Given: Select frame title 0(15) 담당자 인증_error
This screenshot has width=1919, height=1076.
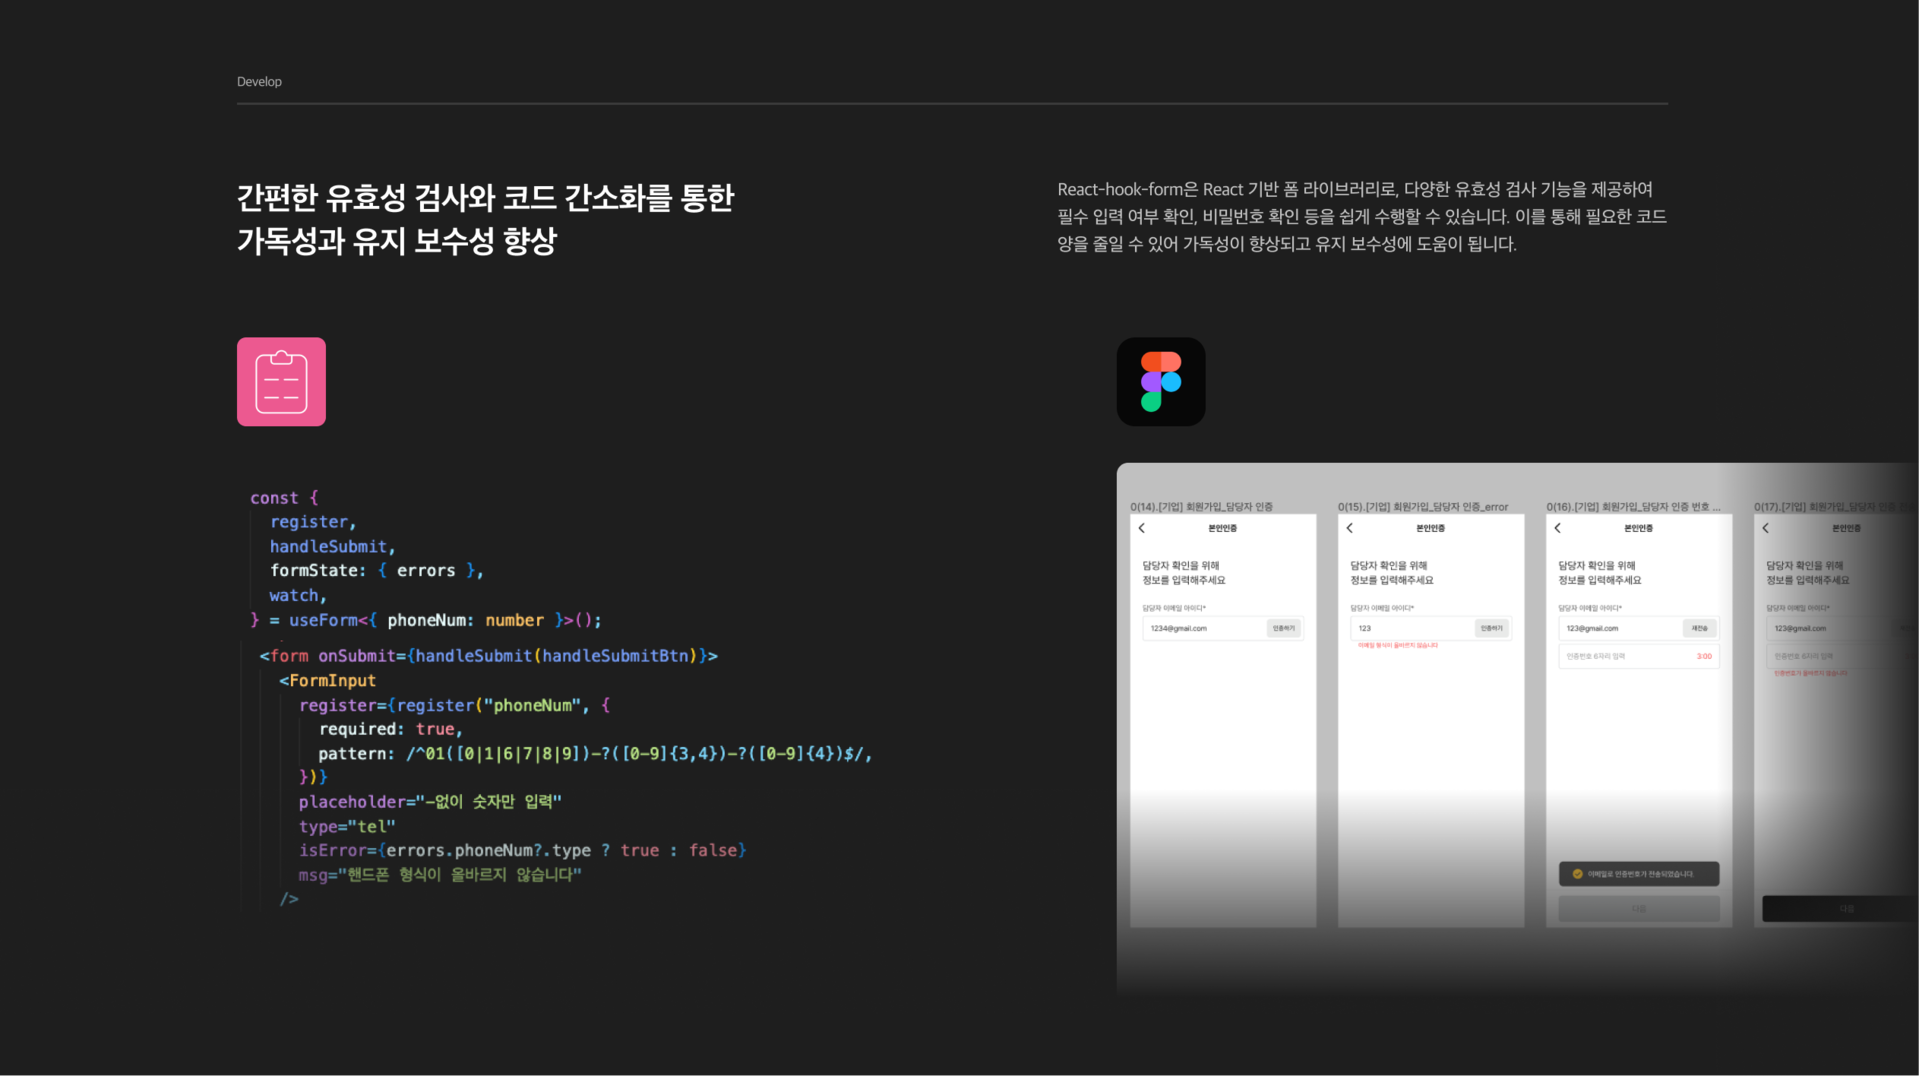Looking at the screenshot, I should tap(1423, 507).
